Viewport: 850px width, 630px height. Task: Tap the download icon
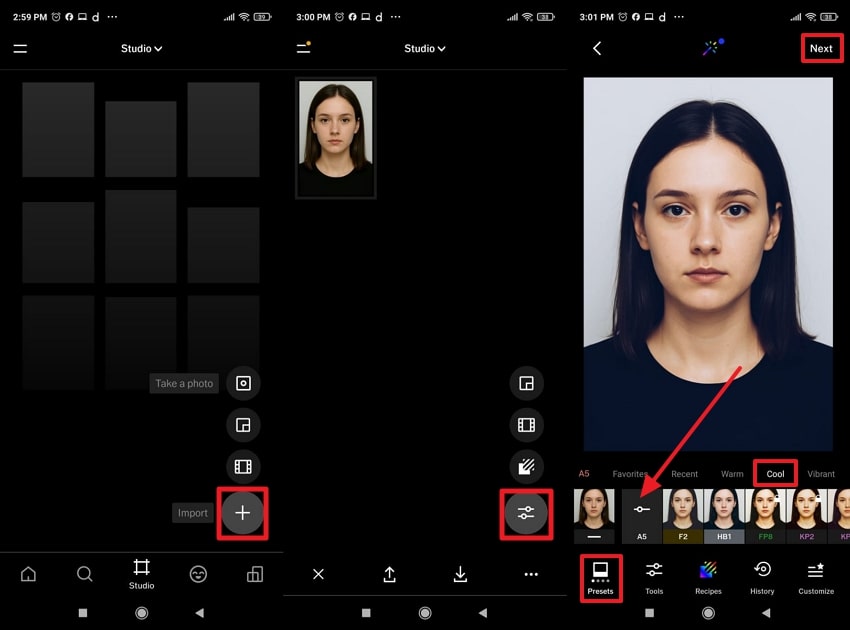tap(460, 574)
